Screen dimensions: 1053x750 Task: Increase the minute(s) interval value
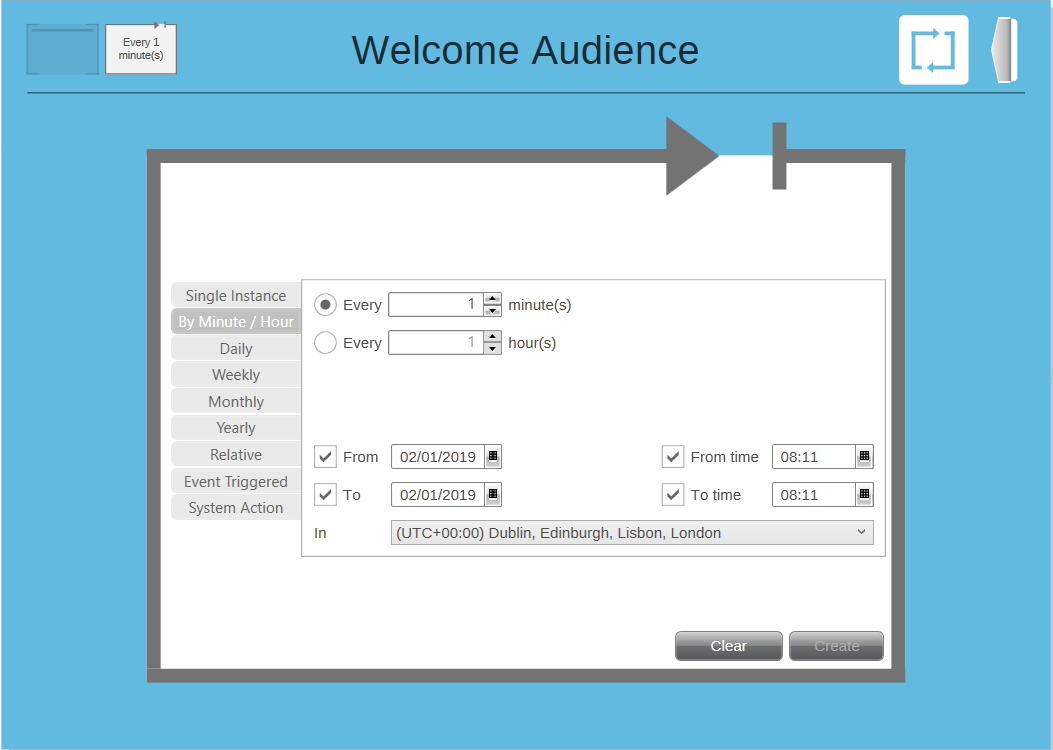click(x=493, y=299)
